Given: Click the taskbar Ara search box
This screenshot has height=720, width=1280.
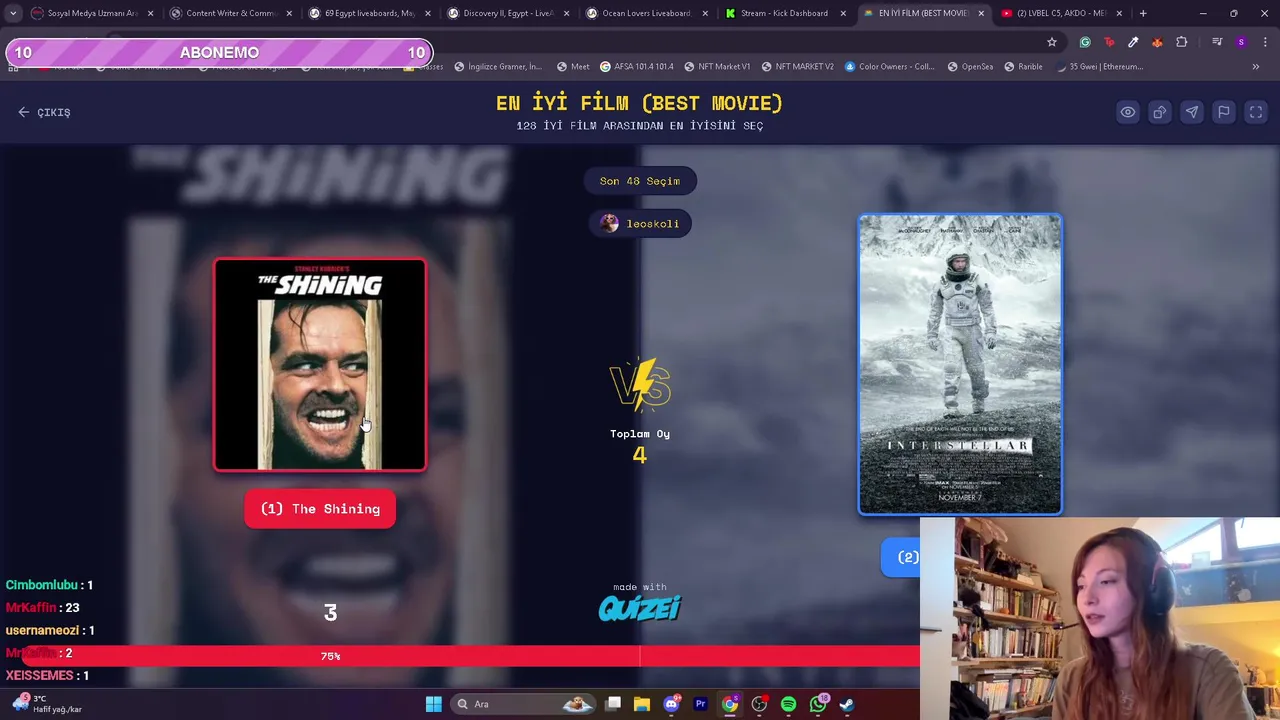Looking at the screenshot, I should click(x=523, y=704).
